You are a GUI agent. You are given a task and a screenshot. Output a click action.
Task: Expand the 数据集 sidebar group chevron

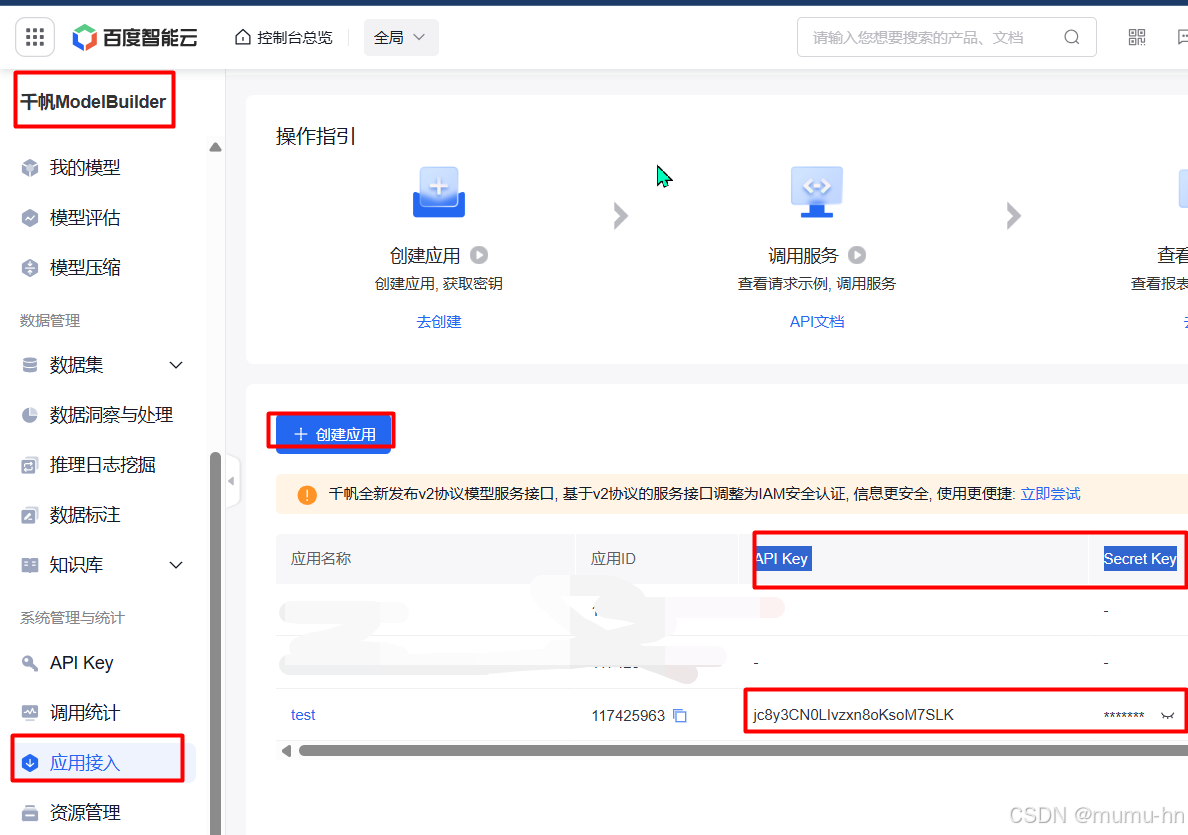point(176,365)
